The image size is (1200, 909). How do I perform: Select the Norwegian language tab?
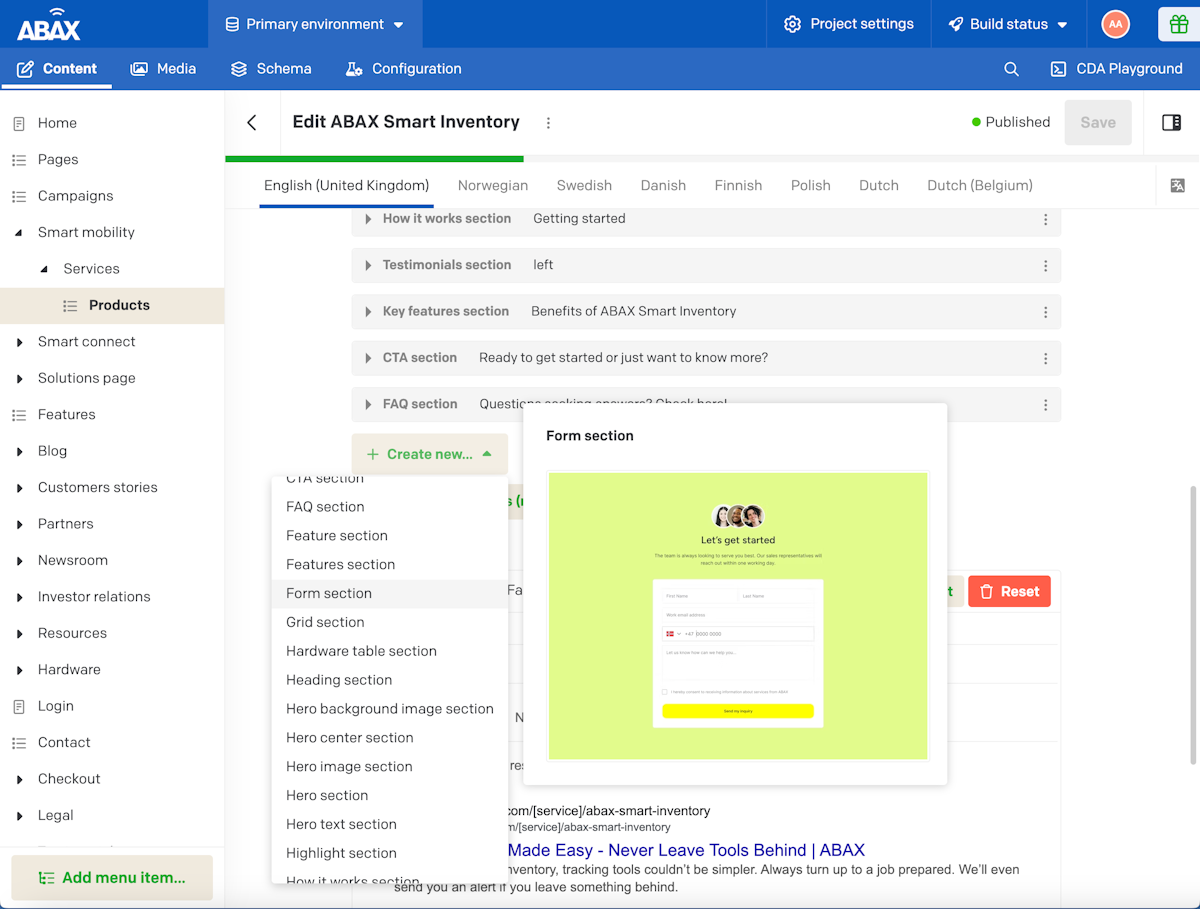pos(492,185)
